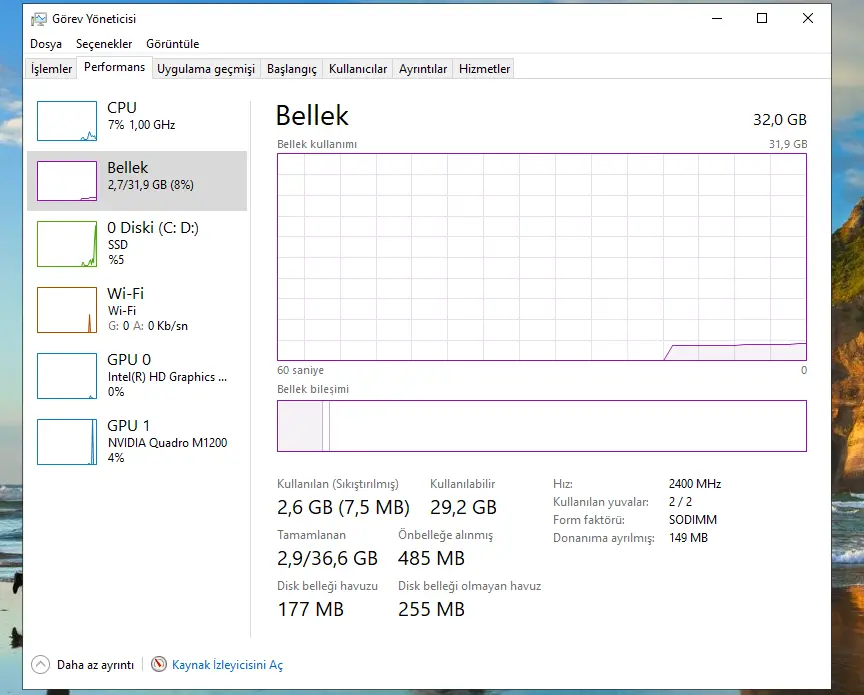864x695 pixels.
Task: Click the 2,9/36,6 GB committed value
Action: click(x=327, y=558)
